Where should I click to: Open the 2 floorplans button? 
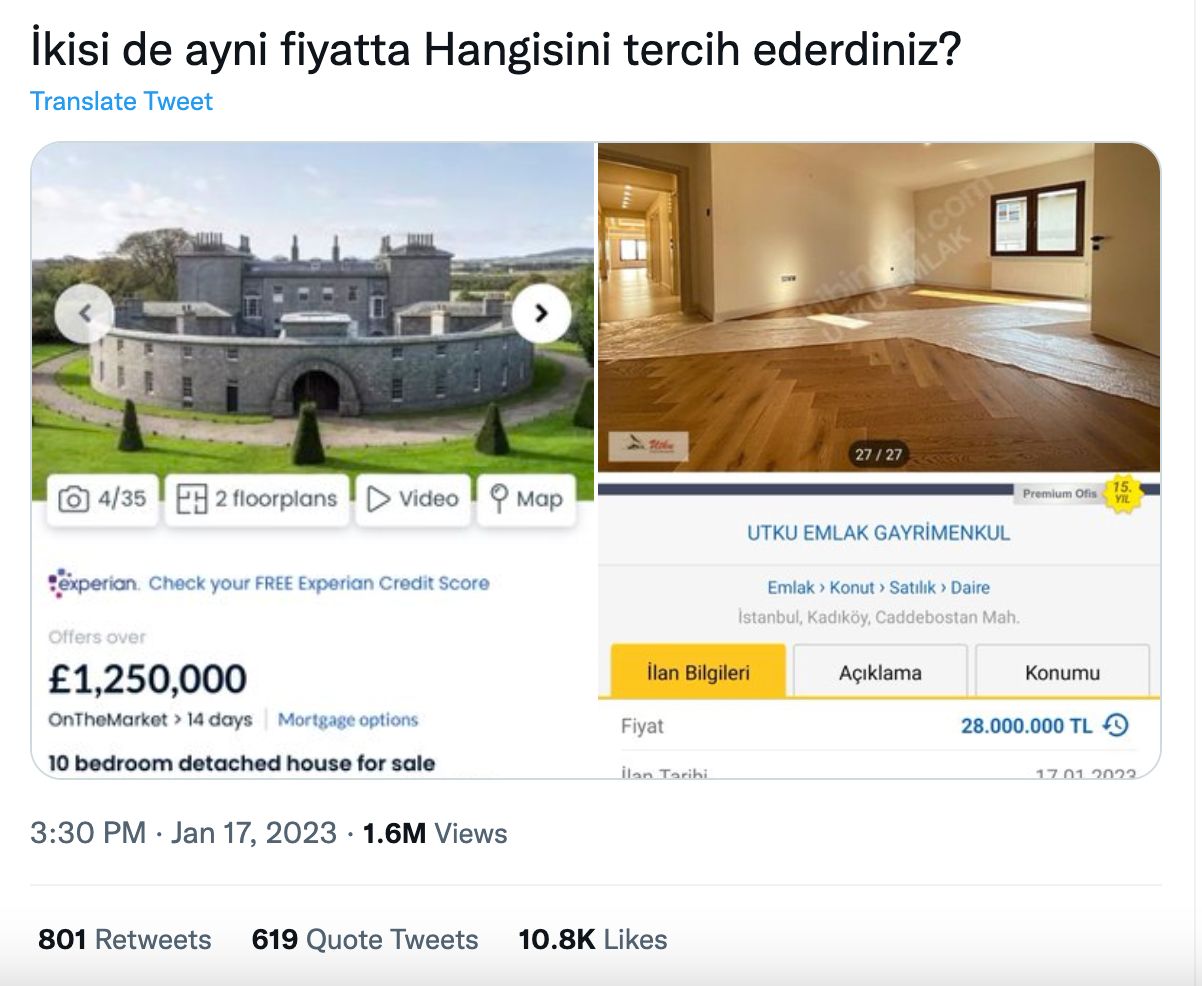[x=257, y=499]
